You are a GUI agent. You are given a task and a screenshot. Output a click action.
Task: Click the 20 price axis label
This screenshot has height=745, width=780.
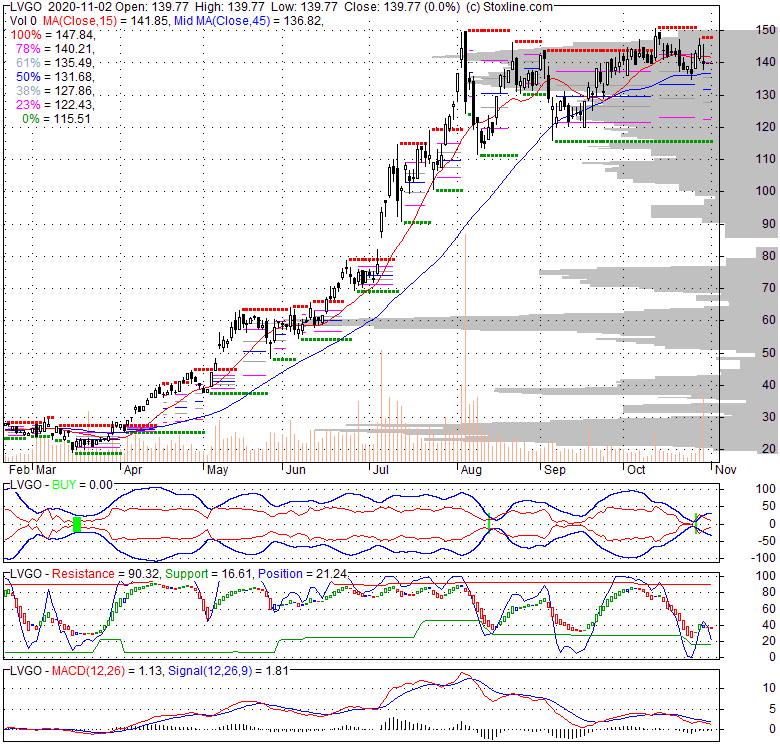tap(769, 449)
